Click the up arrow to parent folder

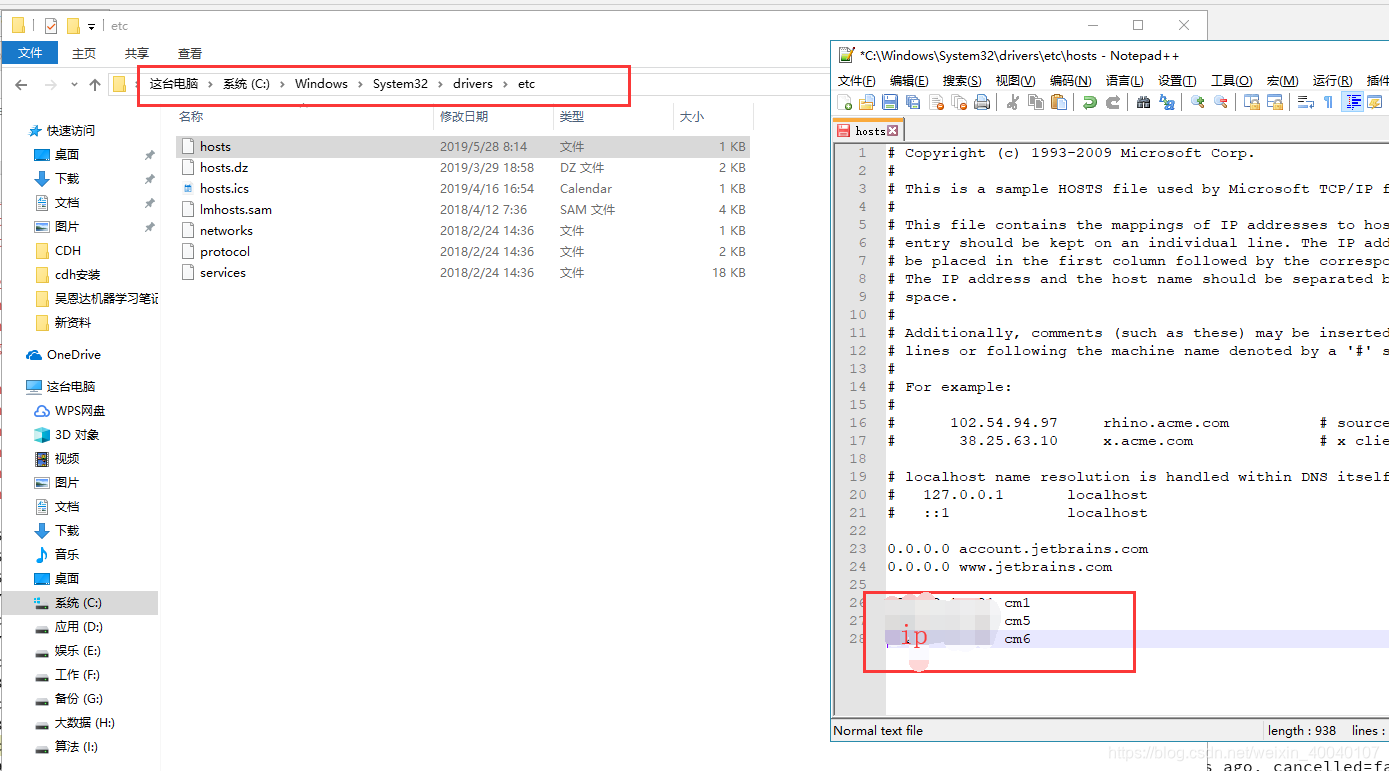[95, 84]
